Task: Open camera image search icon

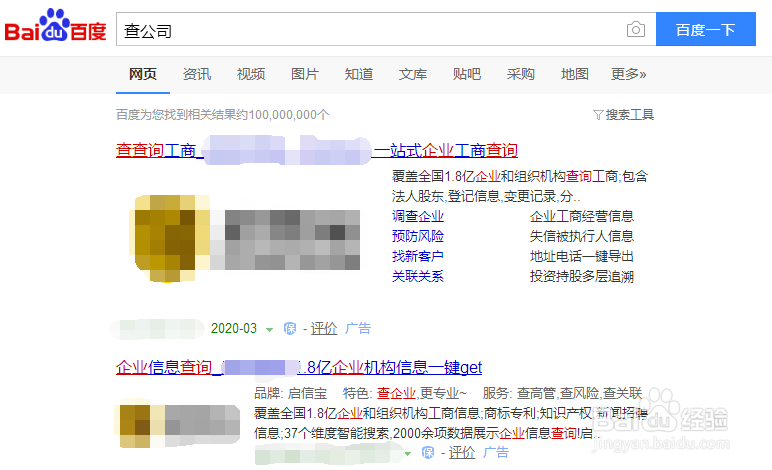Action: click(x=636, y=30)
